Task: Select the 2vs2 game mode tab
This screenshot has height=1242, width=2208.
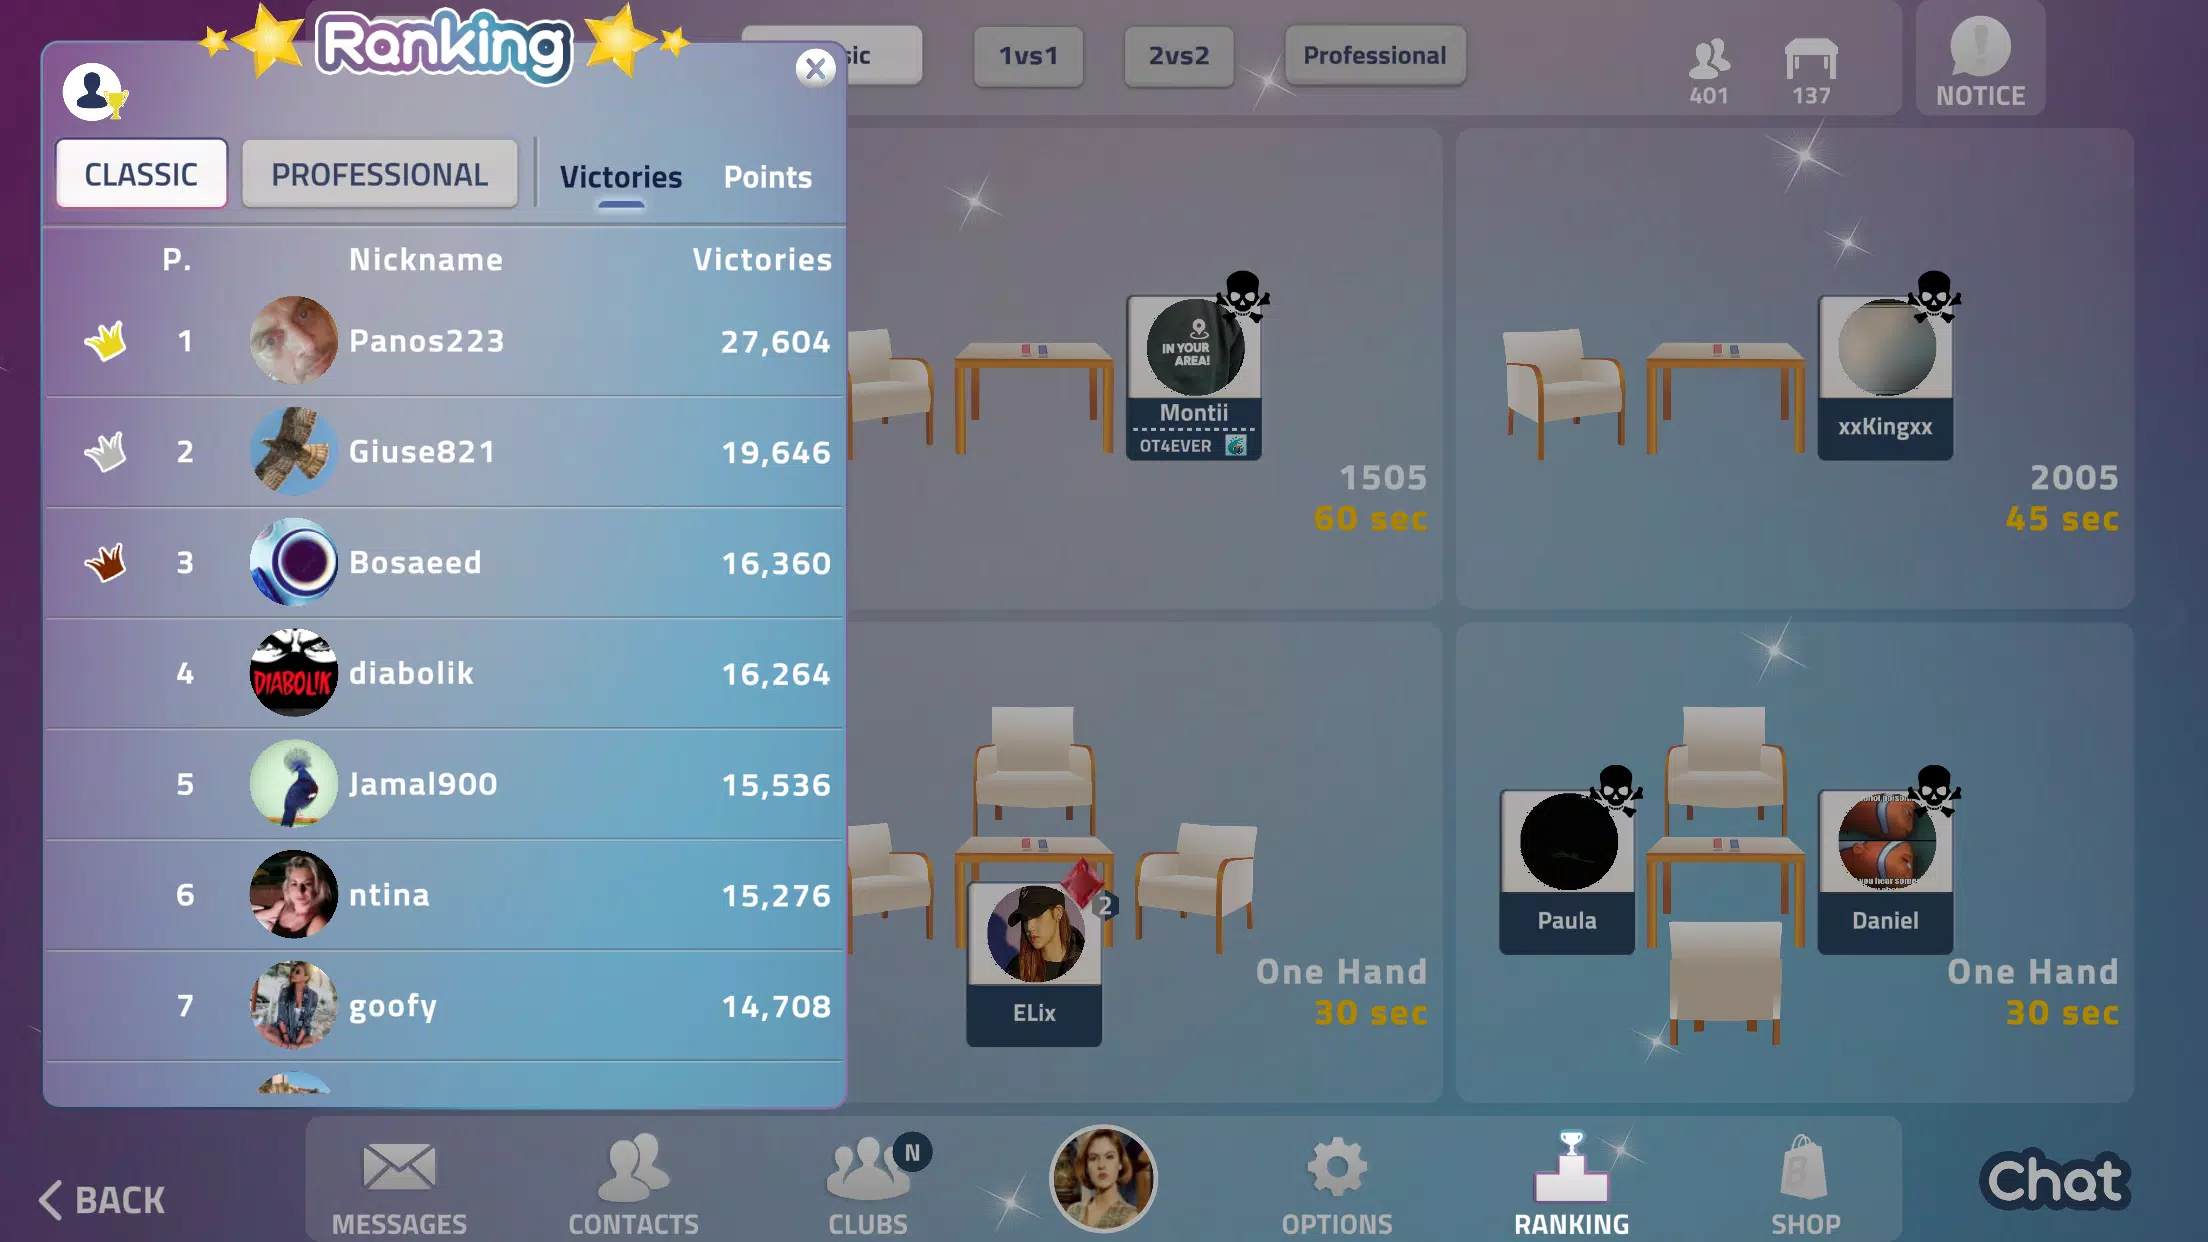Action: (x=1181, y=55)
